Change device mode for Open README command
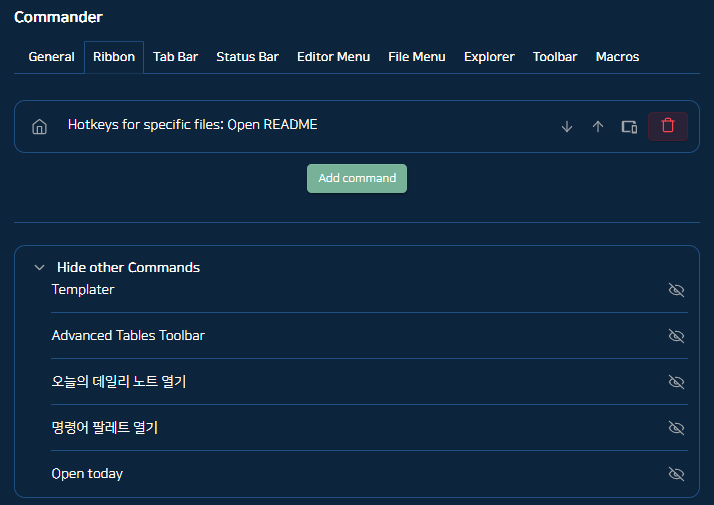Viewport: 714px width, 505px height. click(629, 127)
